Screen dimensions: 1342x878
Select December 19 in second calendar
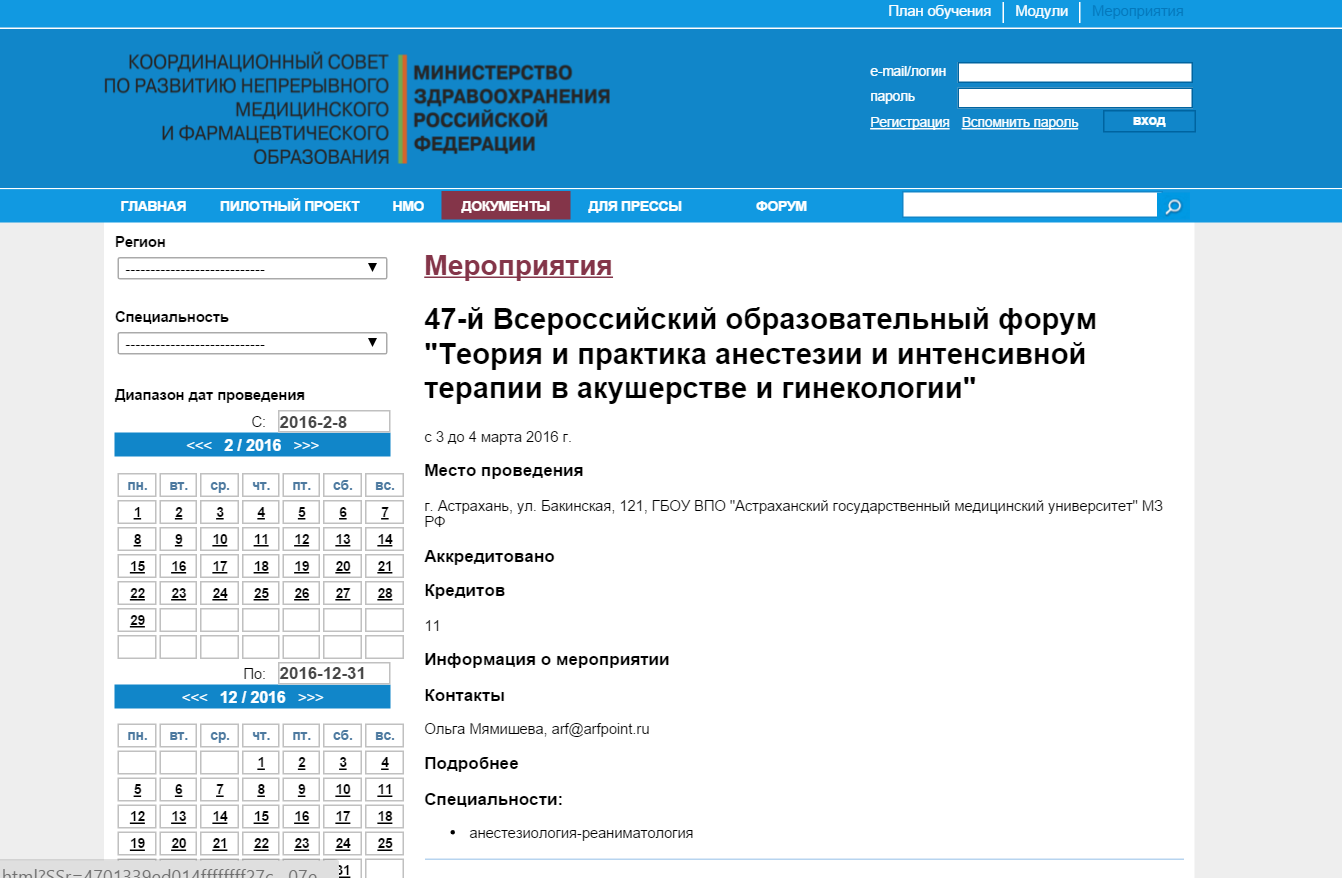tap(137, 843)
